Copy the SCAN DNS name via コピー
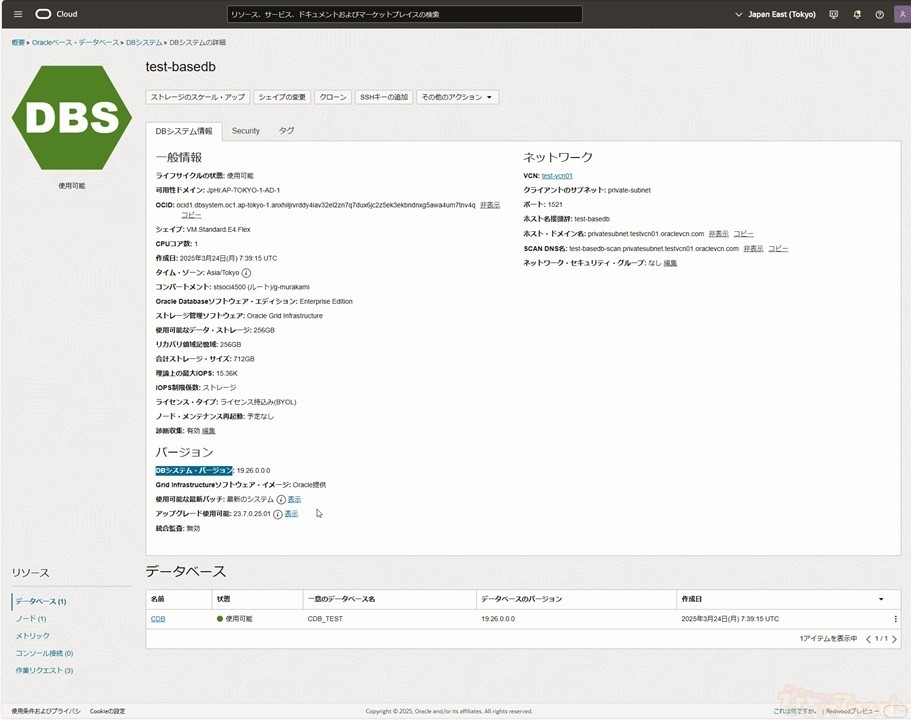The image size is (911, 720). click(x=778, y=249)
